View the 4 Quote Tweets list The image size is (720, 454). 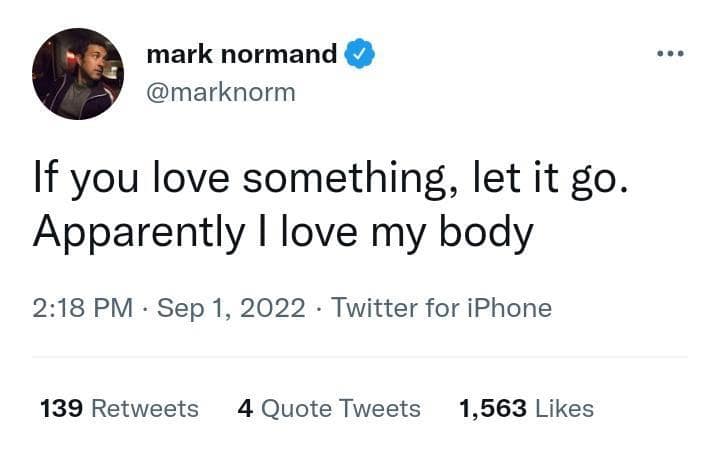coord(329,408)
